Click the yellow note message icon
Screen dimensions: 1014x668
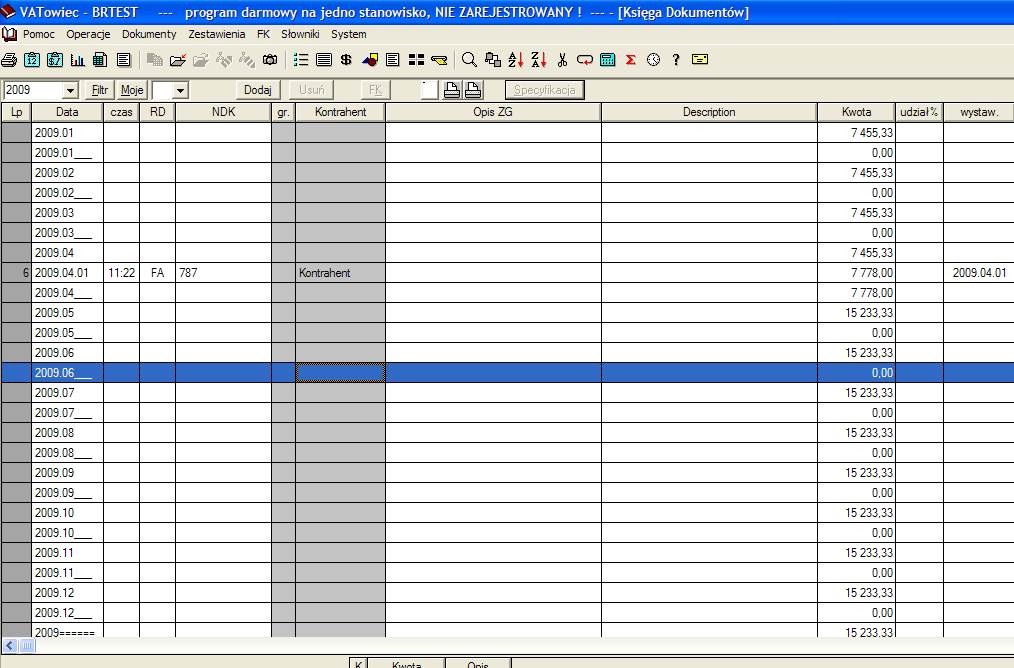click(700, 59)
